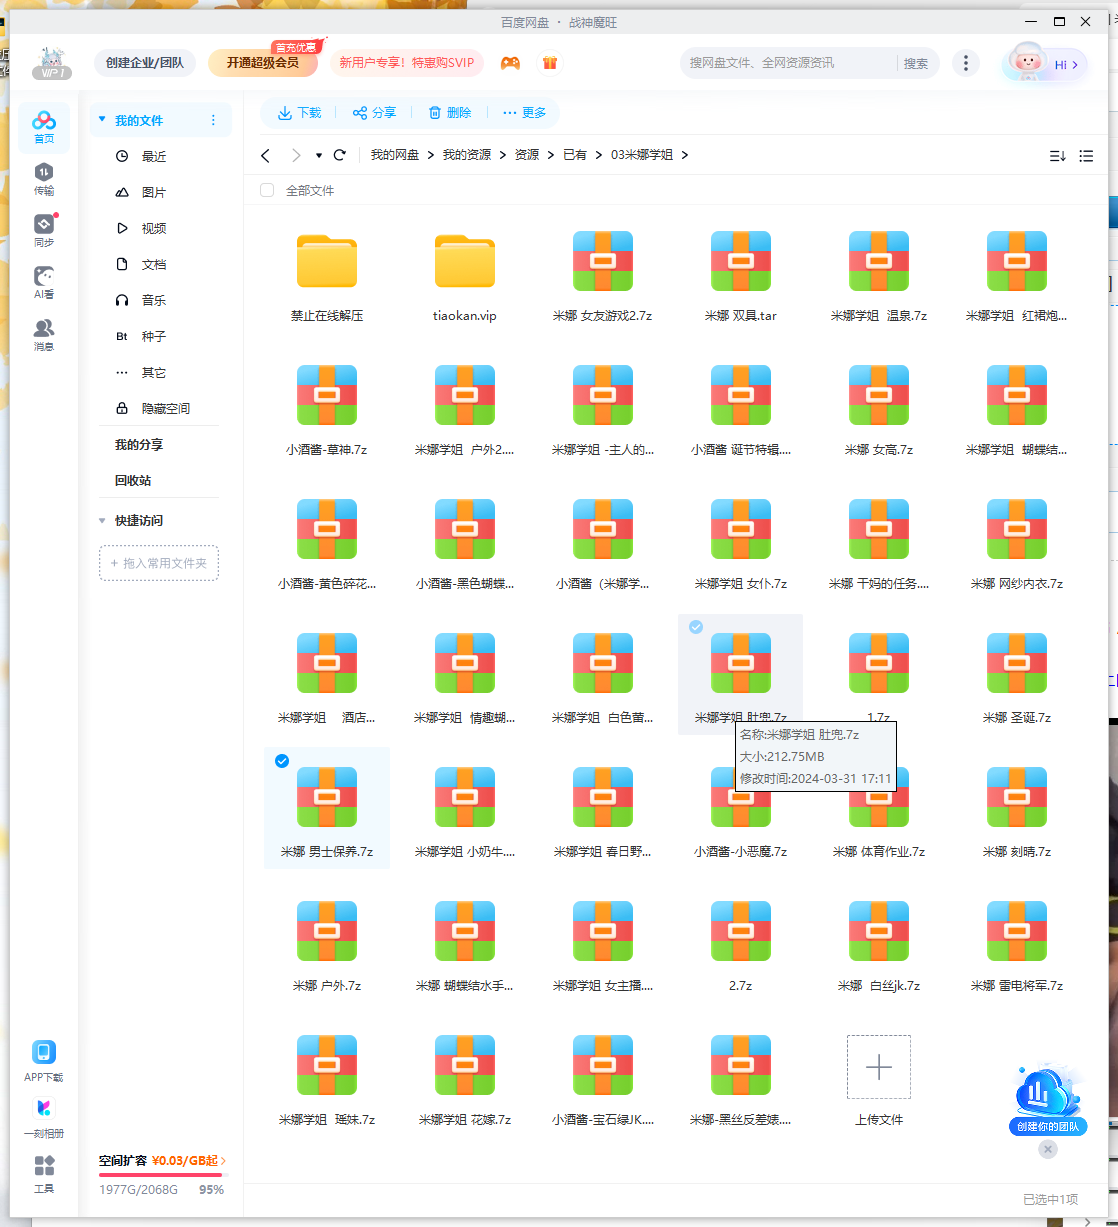This screenshot has width=1118, height=1227.
Task: Click the VIP1 account badge
Action: [x=50, y=63]
